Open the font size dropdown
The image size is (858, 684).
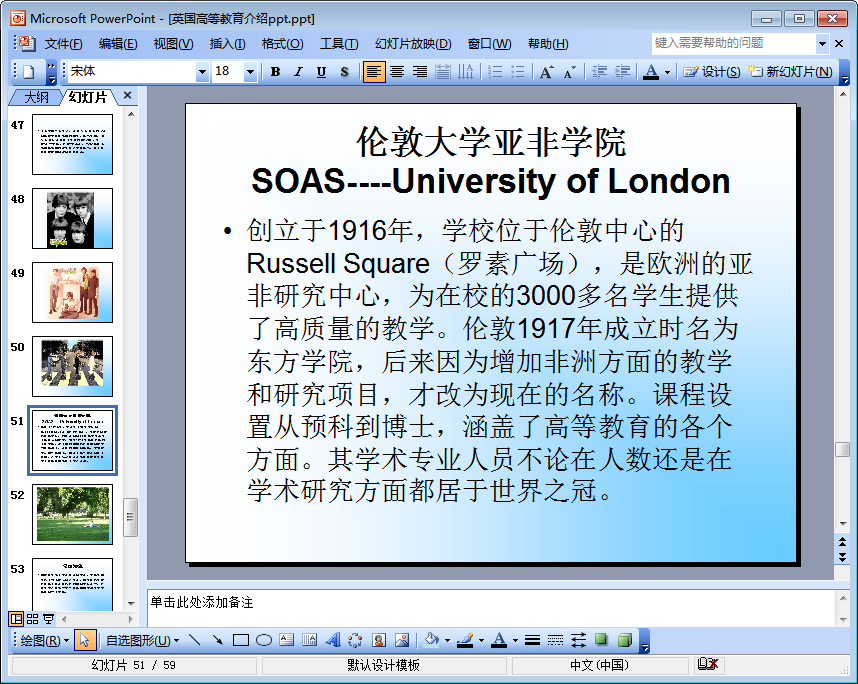[x=250, y=72]
